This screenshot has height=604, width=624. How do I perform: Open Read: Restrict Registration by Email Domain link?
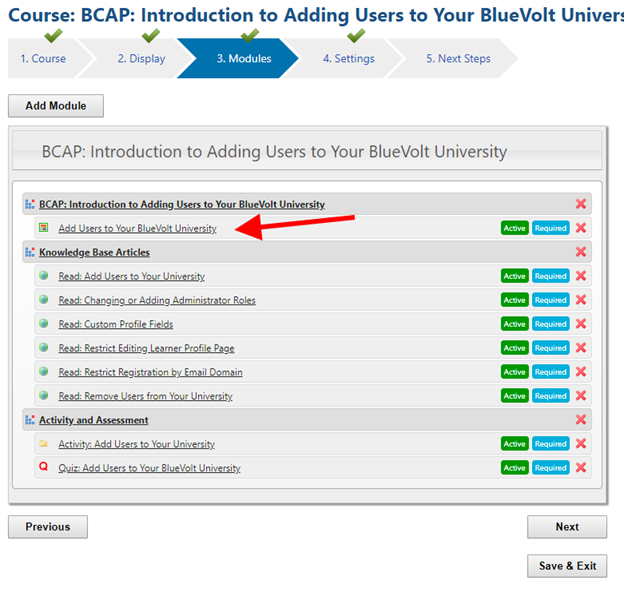pyautogui.click(x=150, y=372)
